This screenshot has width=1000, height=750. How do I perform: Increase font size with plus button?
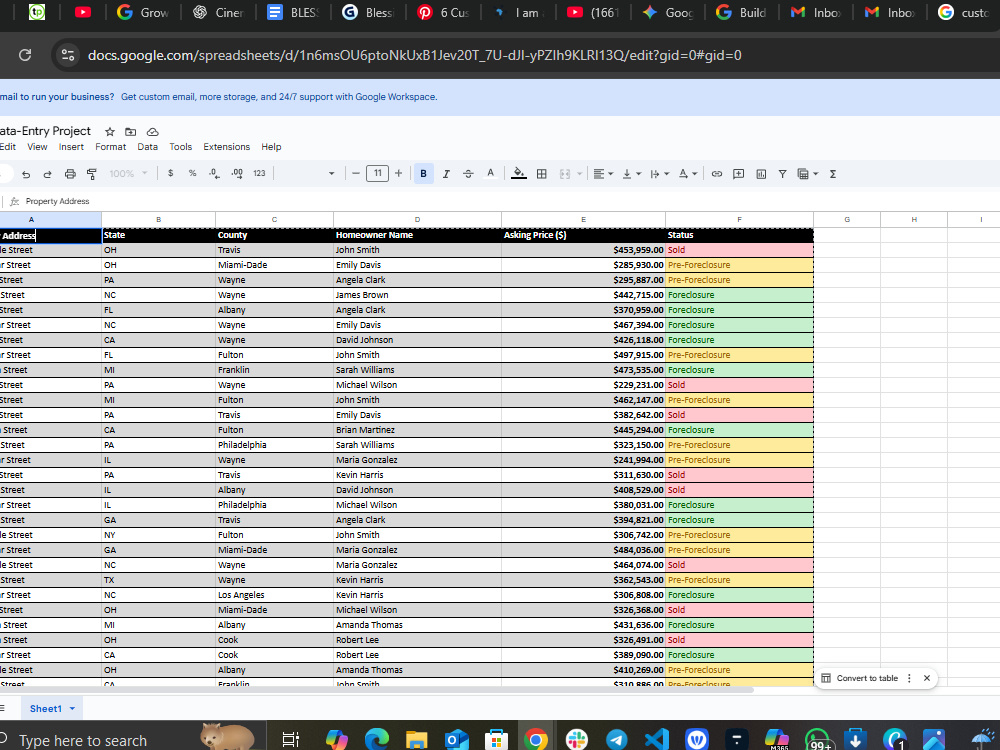click(x=399, y=173)
